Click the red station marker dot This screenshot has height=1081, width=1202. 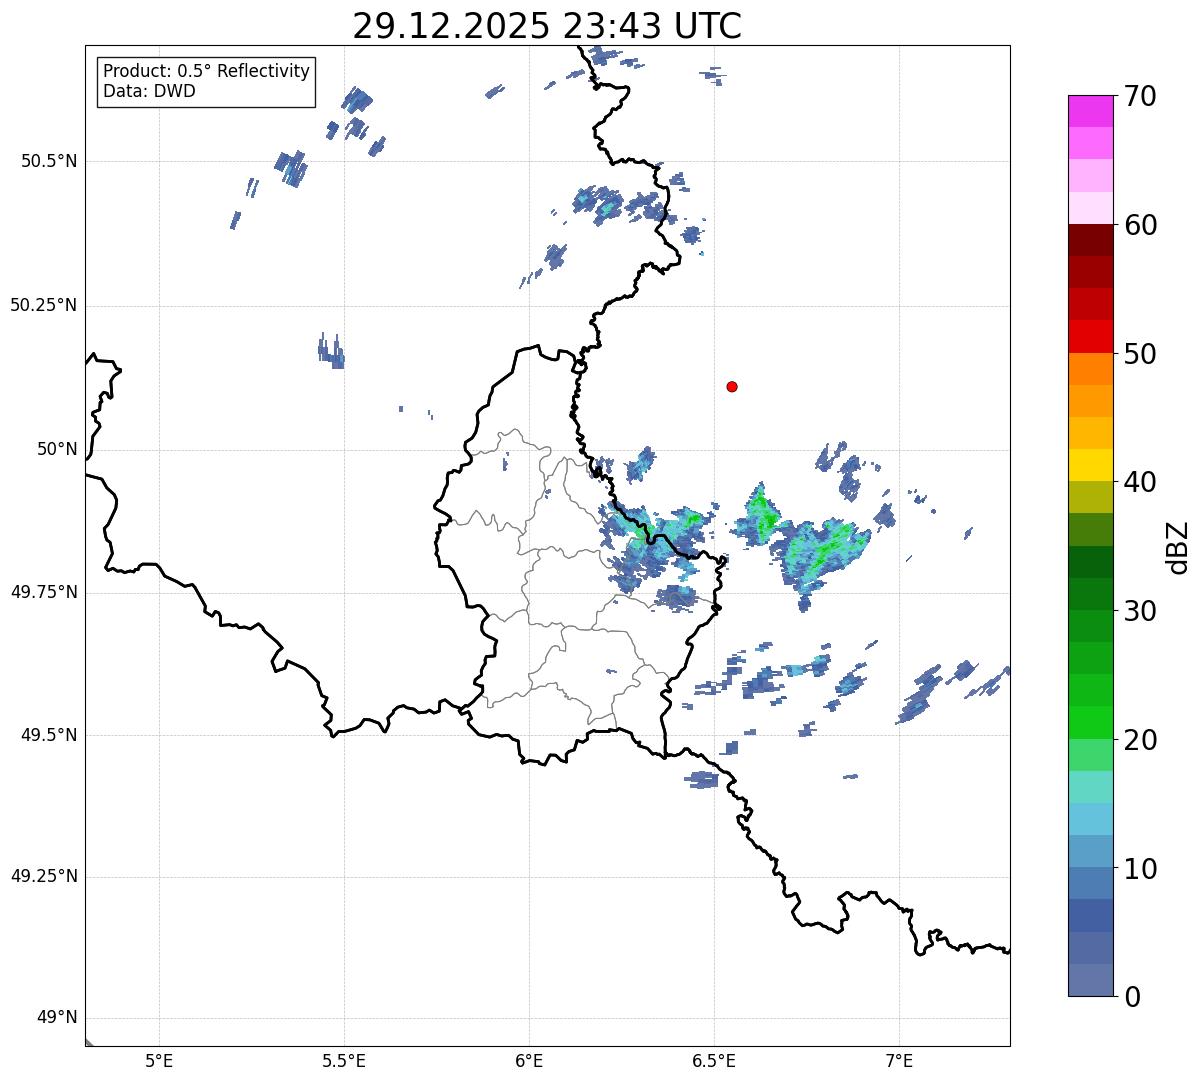pos(732,387)
